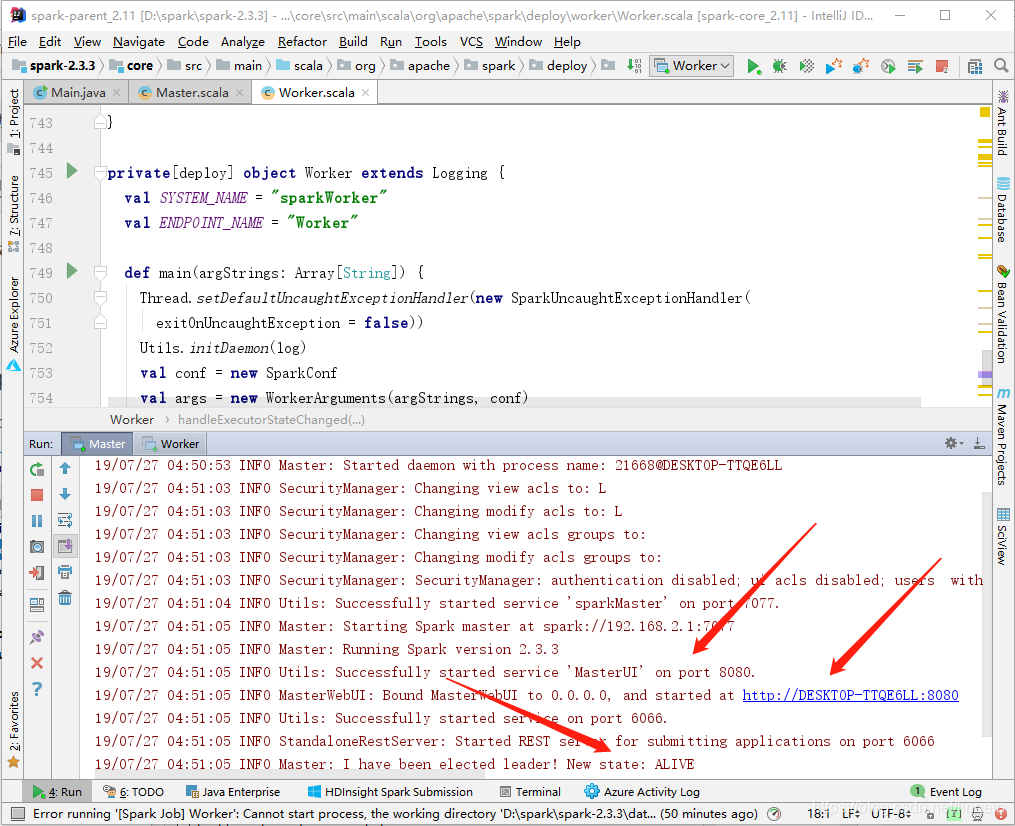1015x826 pixels.
Task: Click the concurrency debug bug-star icon
Action: click(x=861, y=66)
